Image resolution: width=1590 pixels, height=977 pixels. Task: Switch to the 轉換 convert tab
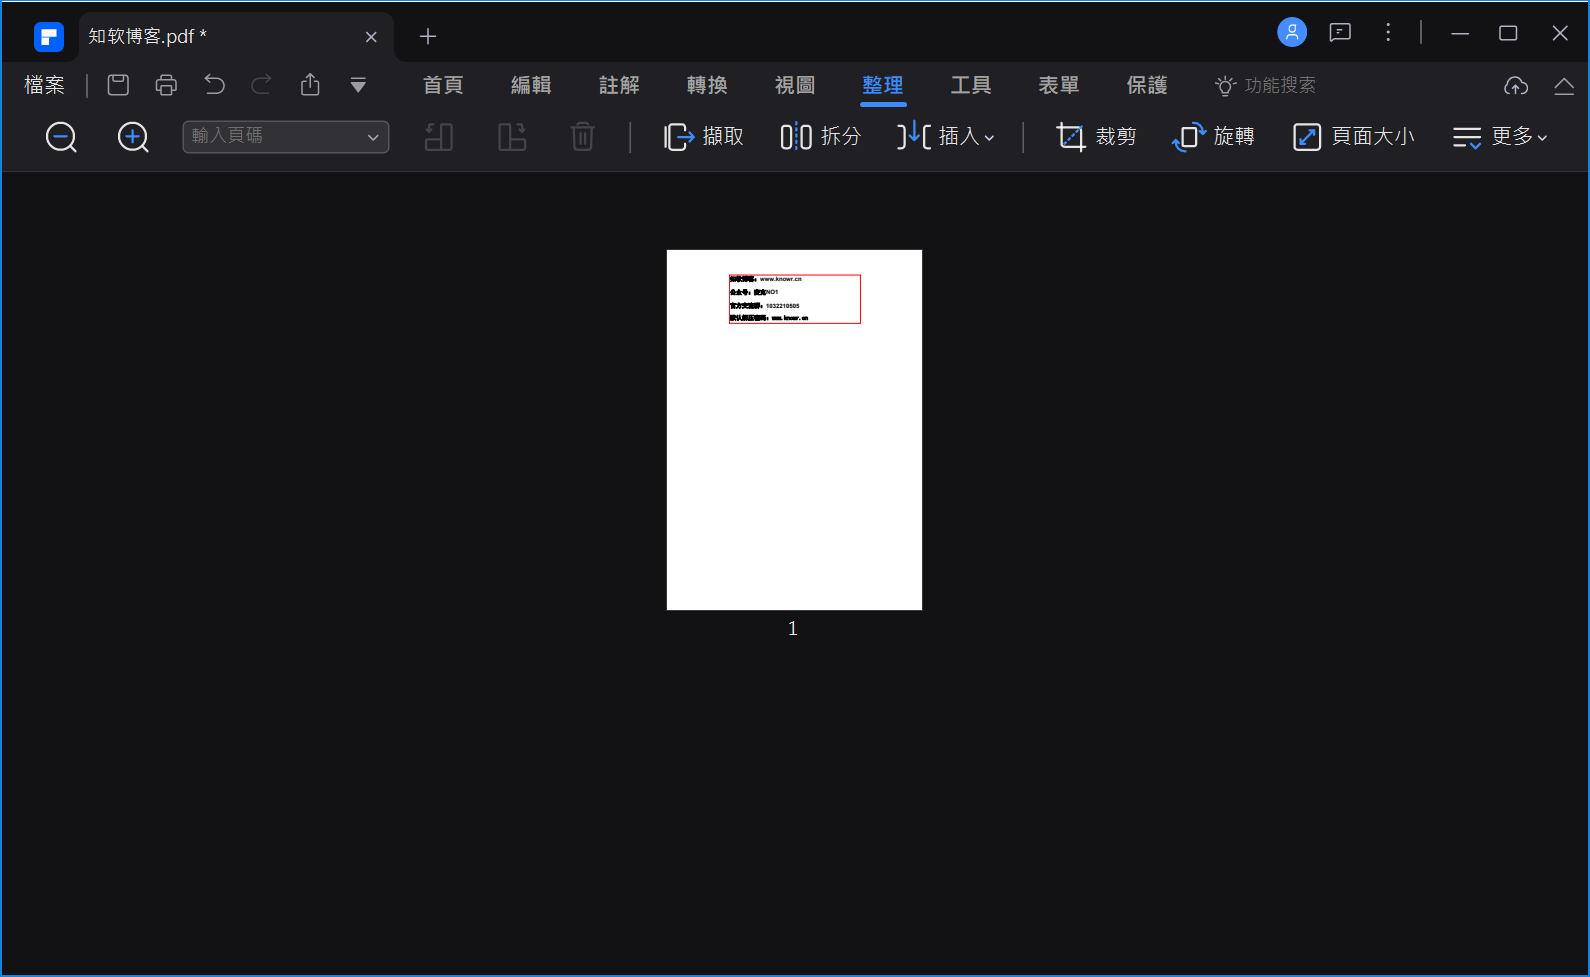tap(707, 85)
